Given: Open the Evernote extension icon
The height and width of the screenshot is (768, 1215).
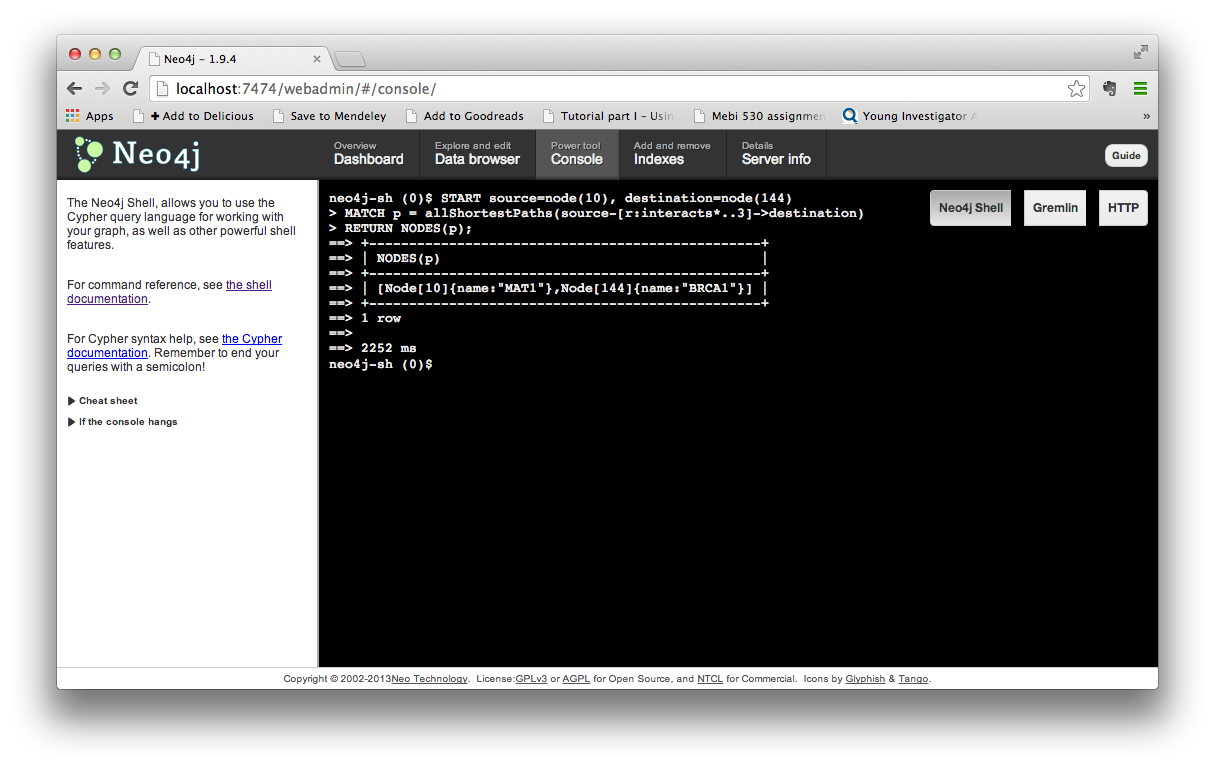Looking at the screenshot, I should [x=1109, y=88].
